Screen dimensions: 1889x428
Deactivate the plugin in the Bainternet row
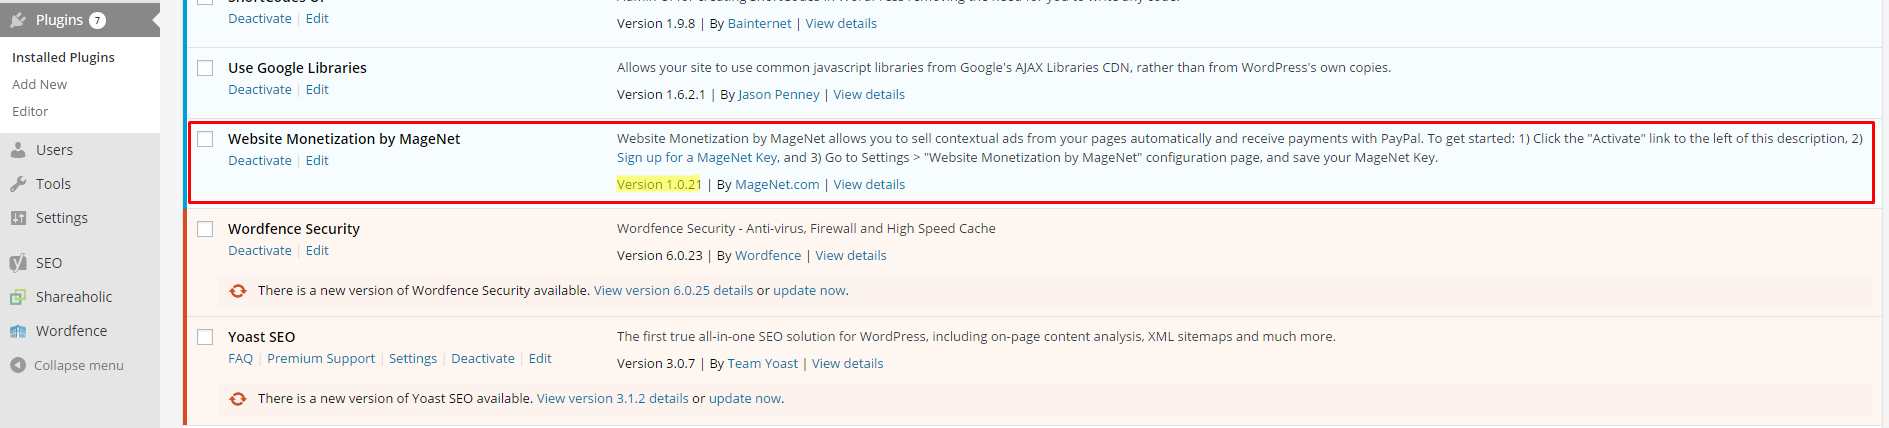click(260, 18)
